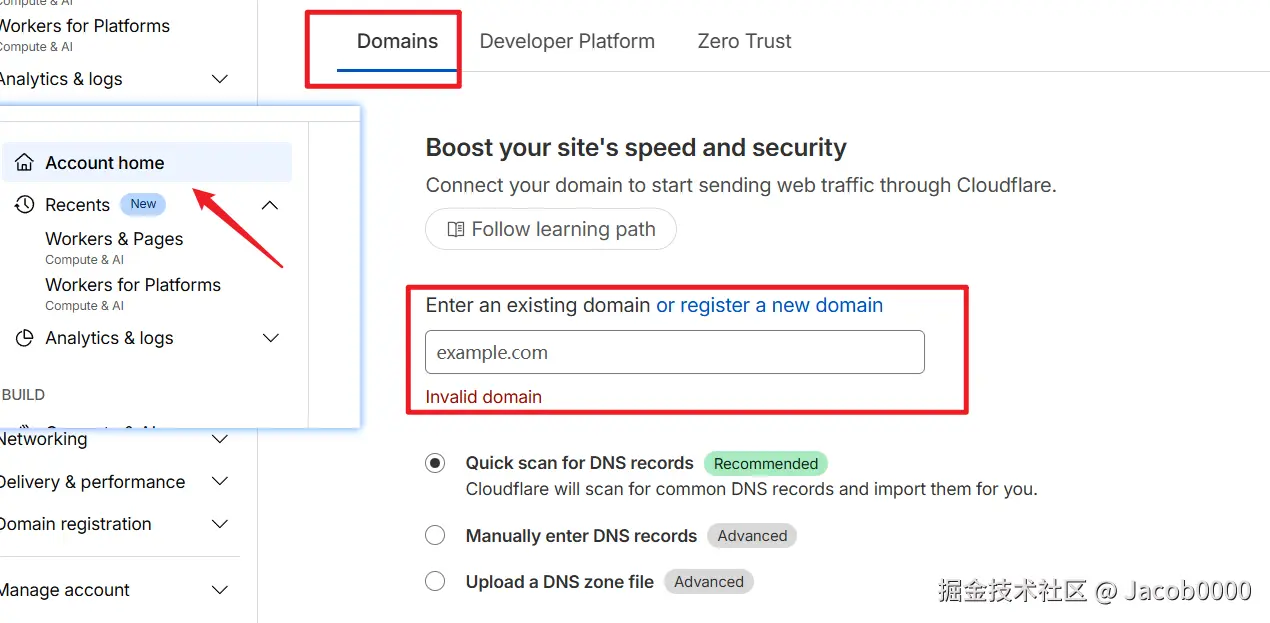Switch to the Zero Trust tab
Image resolution: width=1270 pixels, height=623 pixels.
744,42
